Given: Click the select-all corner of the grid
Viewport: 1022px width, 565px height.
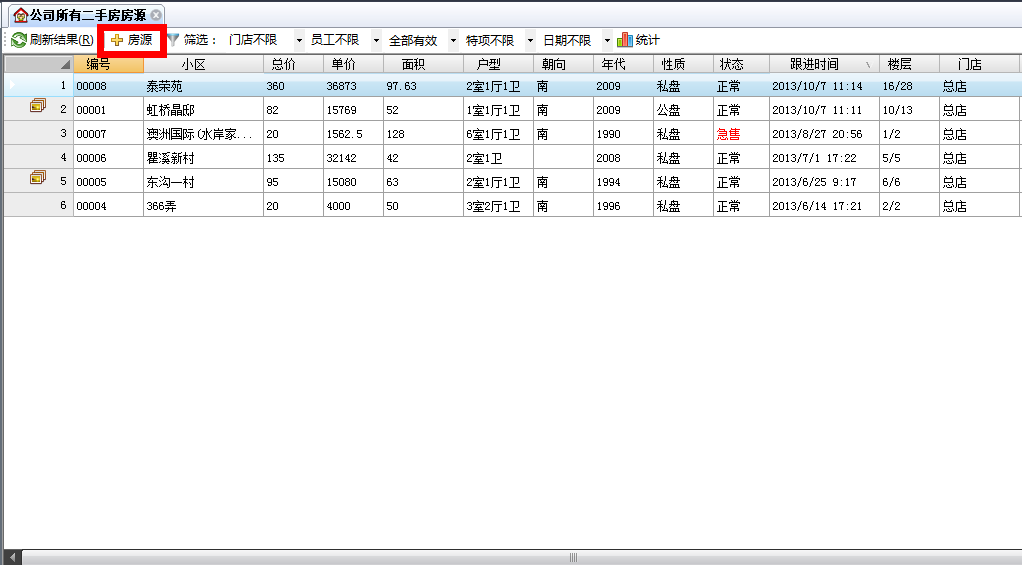Looking at the screenshot, I should (38, 65).
